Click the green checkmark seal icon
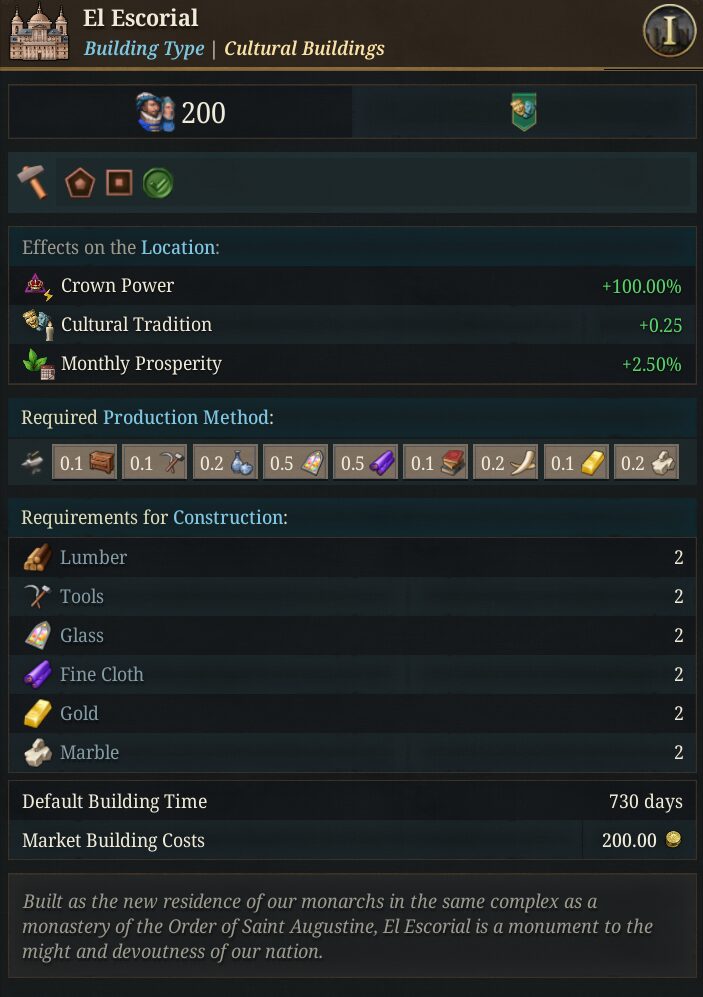The image size is (703, 997). [158, 183]
